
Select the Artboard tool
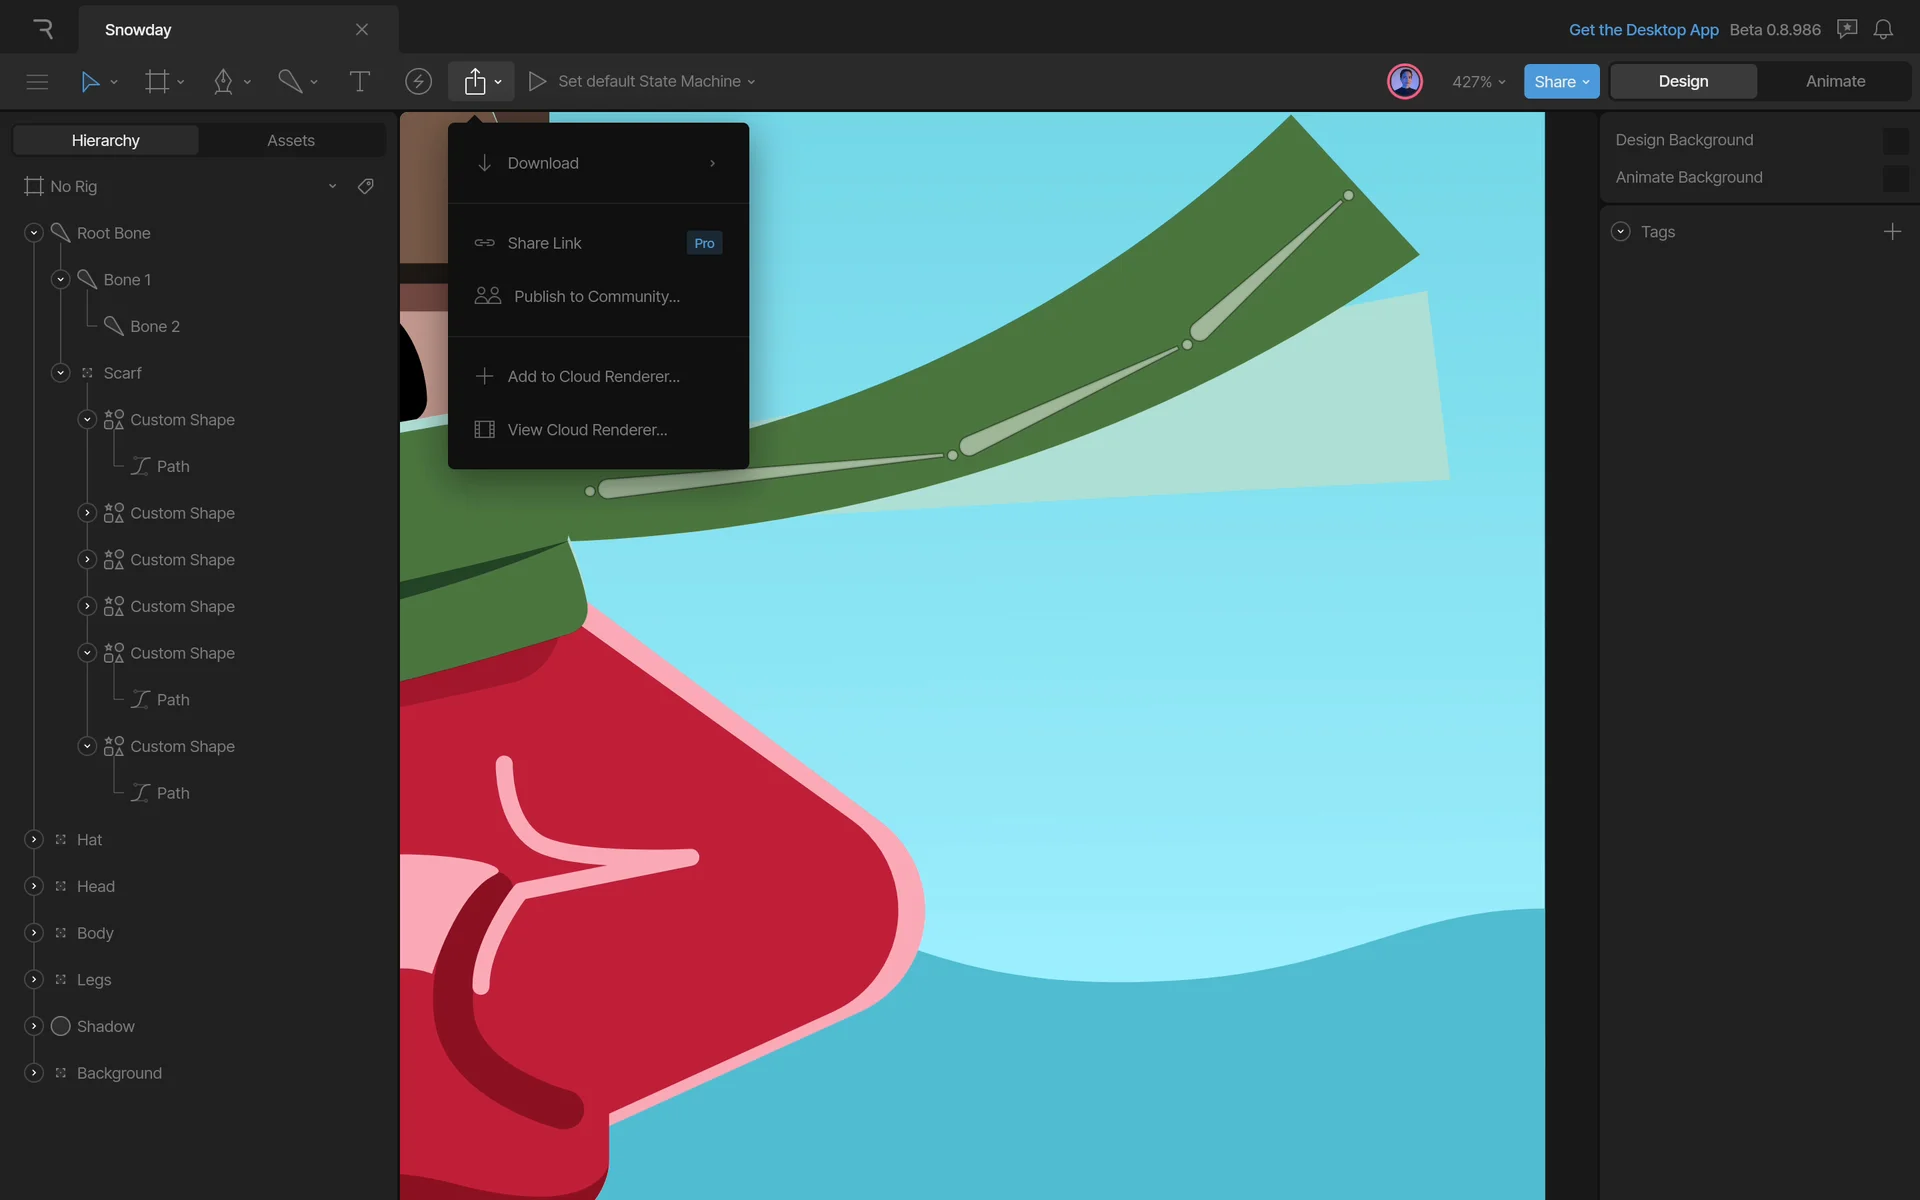coord(157,81)
